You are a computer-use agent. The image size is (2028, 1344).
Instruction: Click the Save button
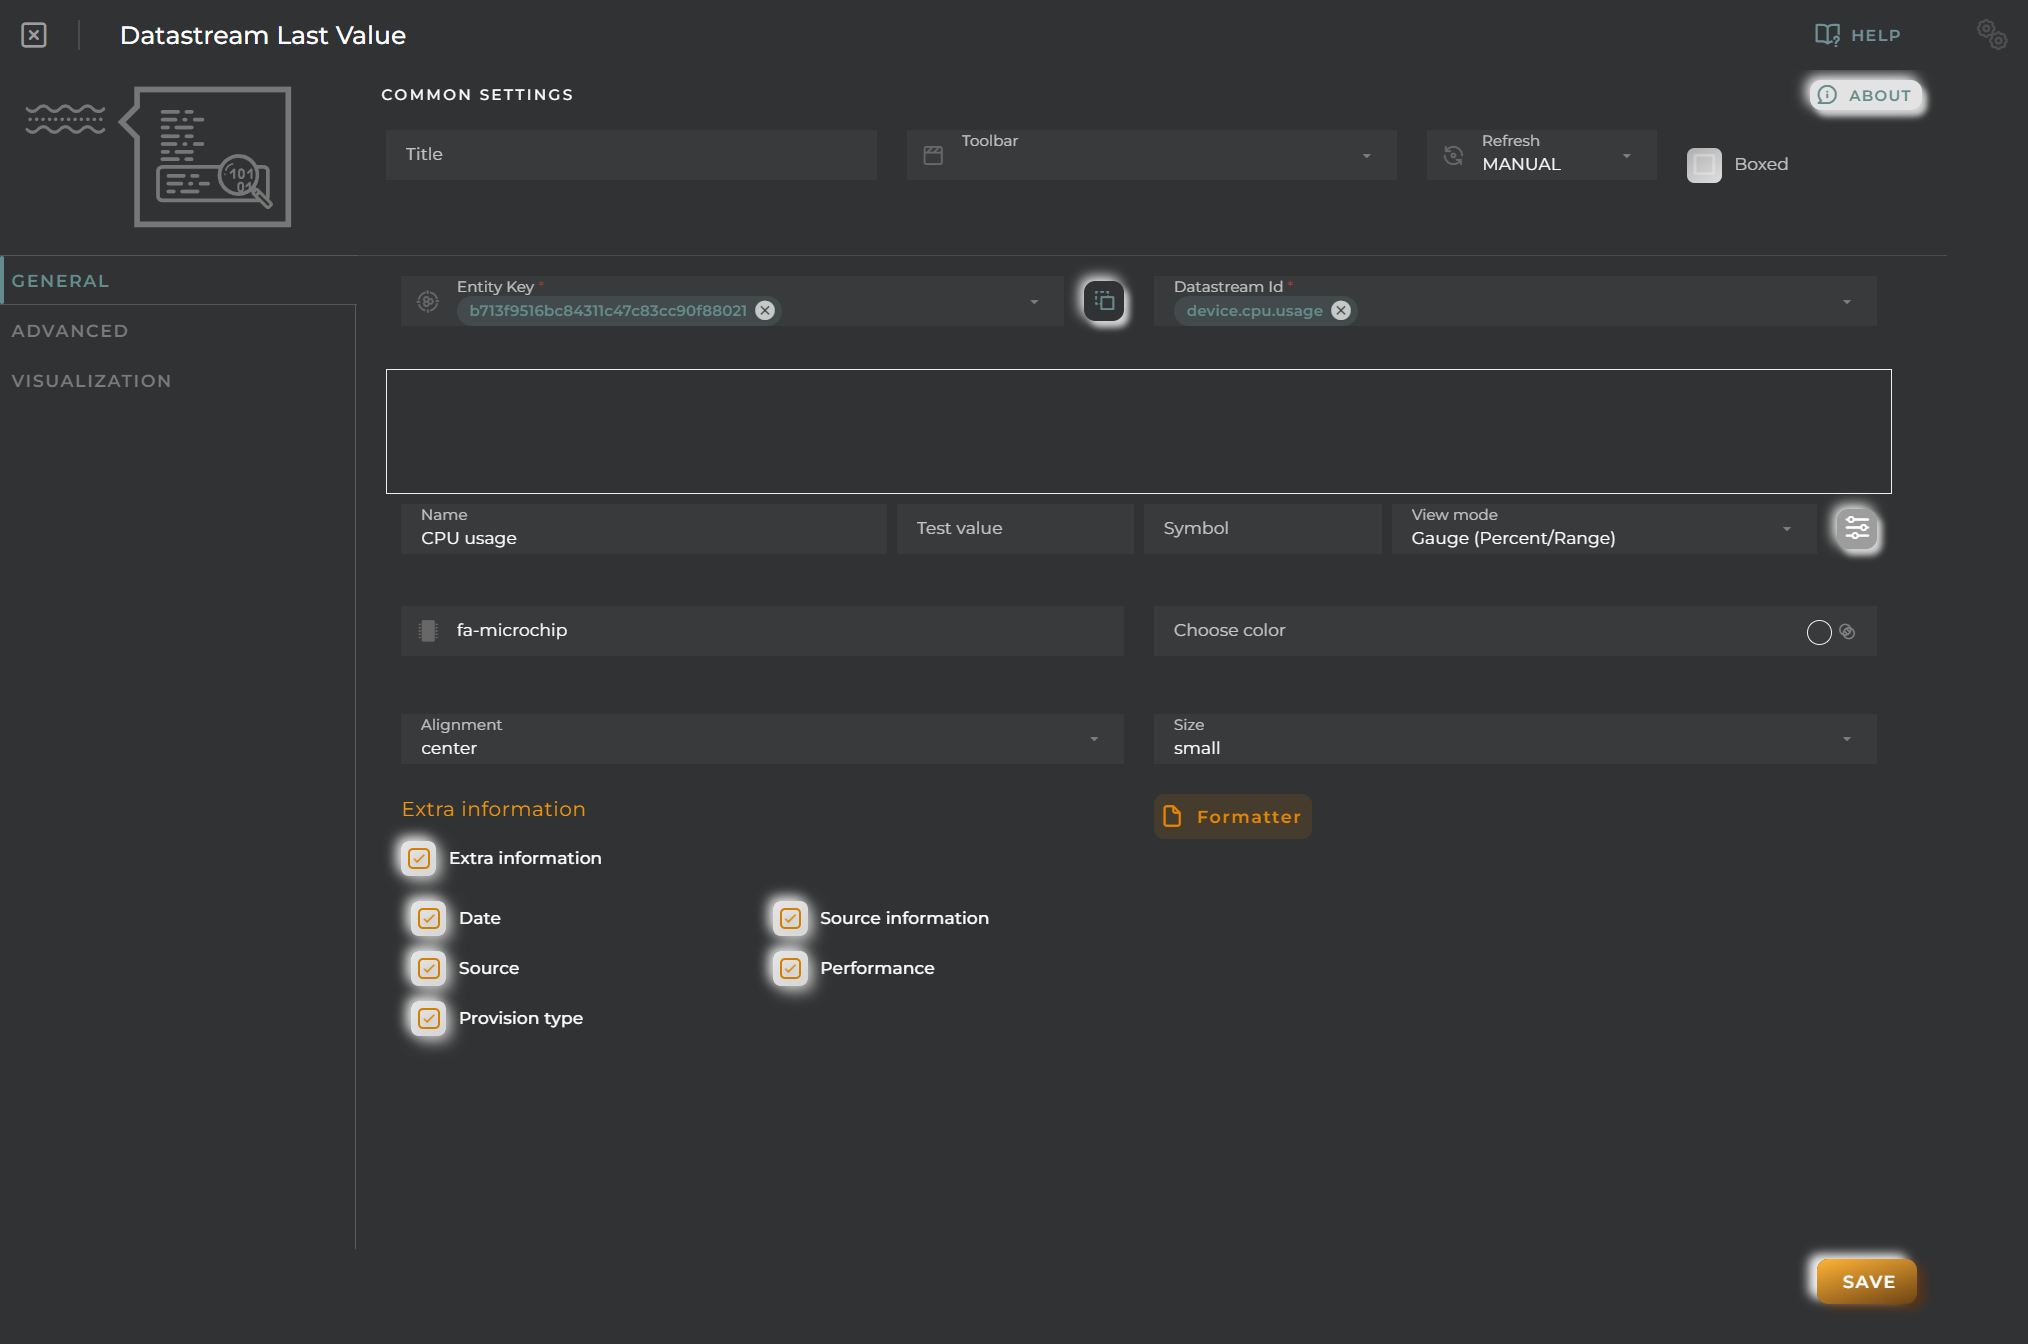[1867, 1282]
